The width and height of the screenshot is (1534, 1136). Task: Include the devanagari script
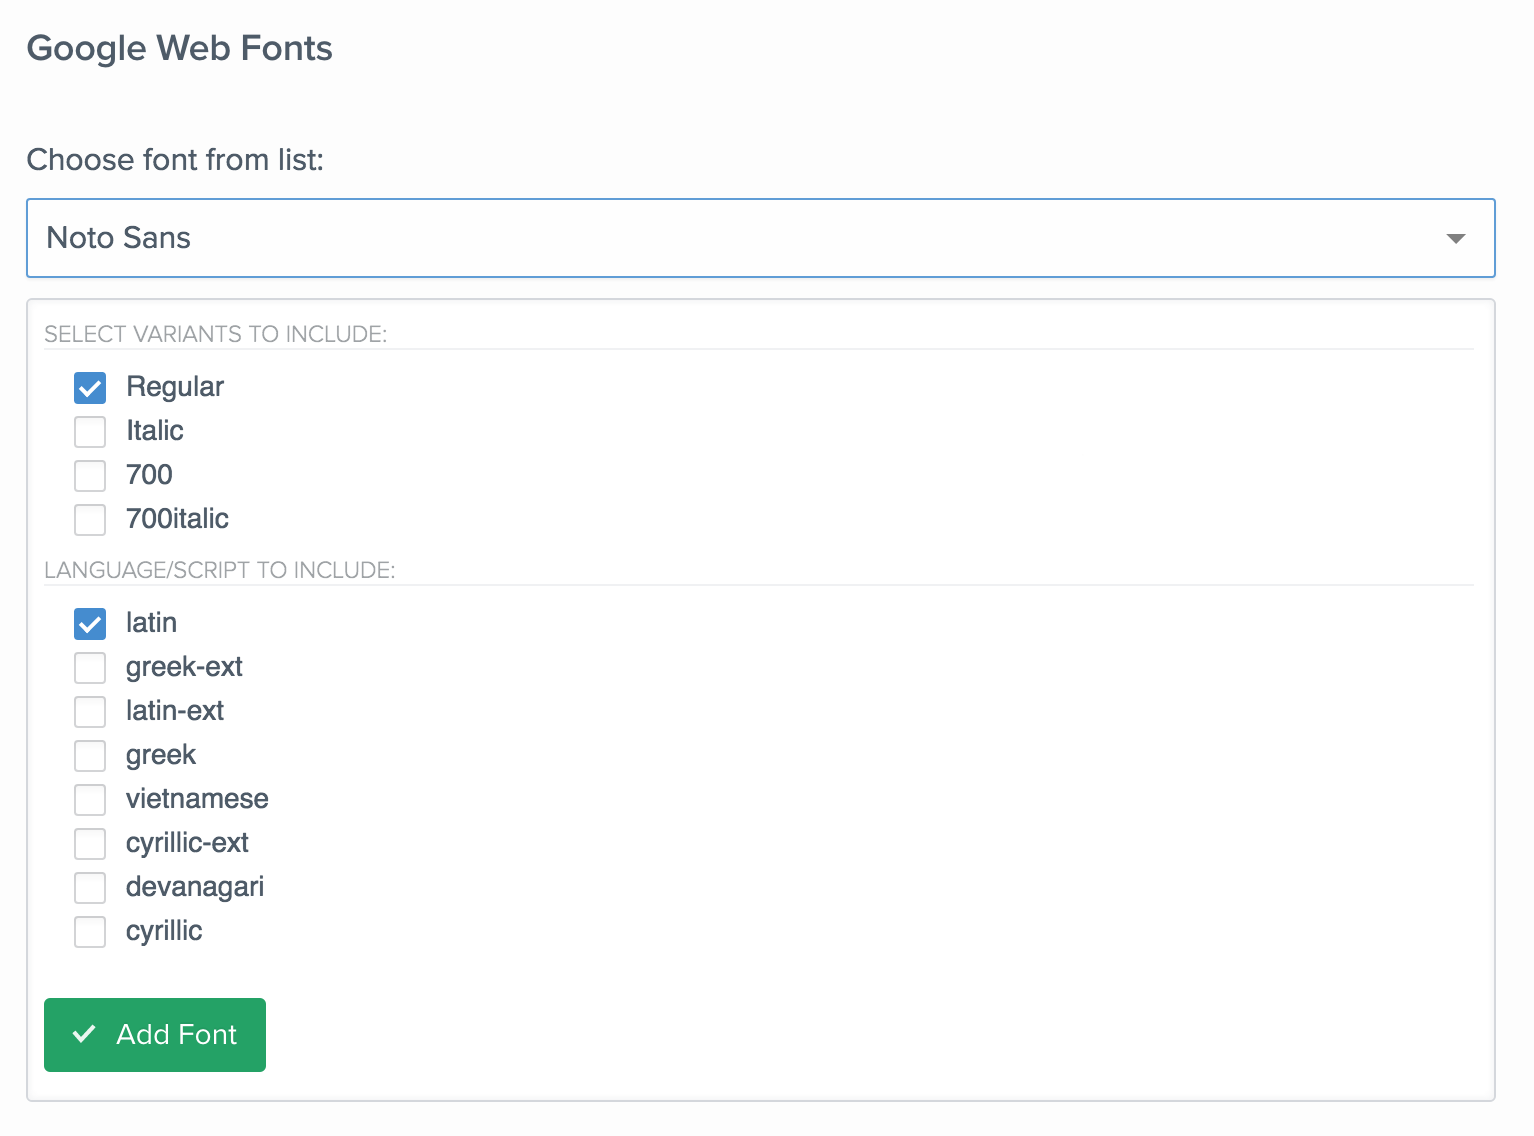(x=90, y=888)
